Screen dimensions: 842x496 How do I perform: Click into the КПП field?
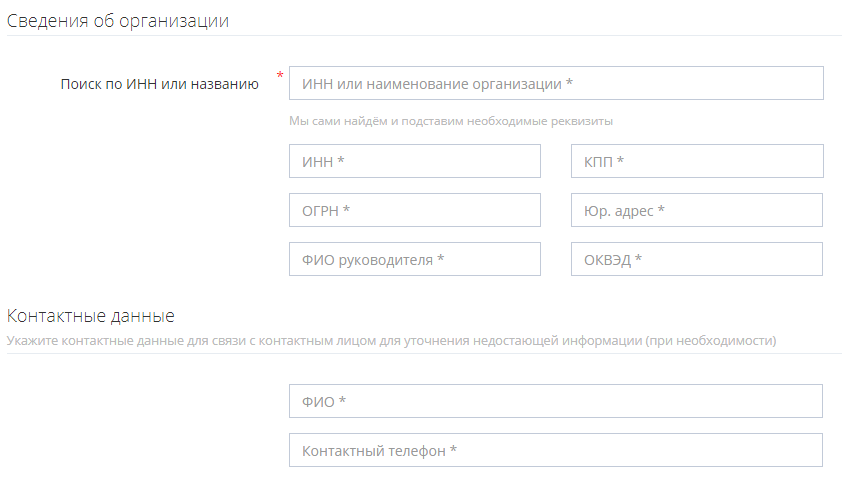coord(696,161)
